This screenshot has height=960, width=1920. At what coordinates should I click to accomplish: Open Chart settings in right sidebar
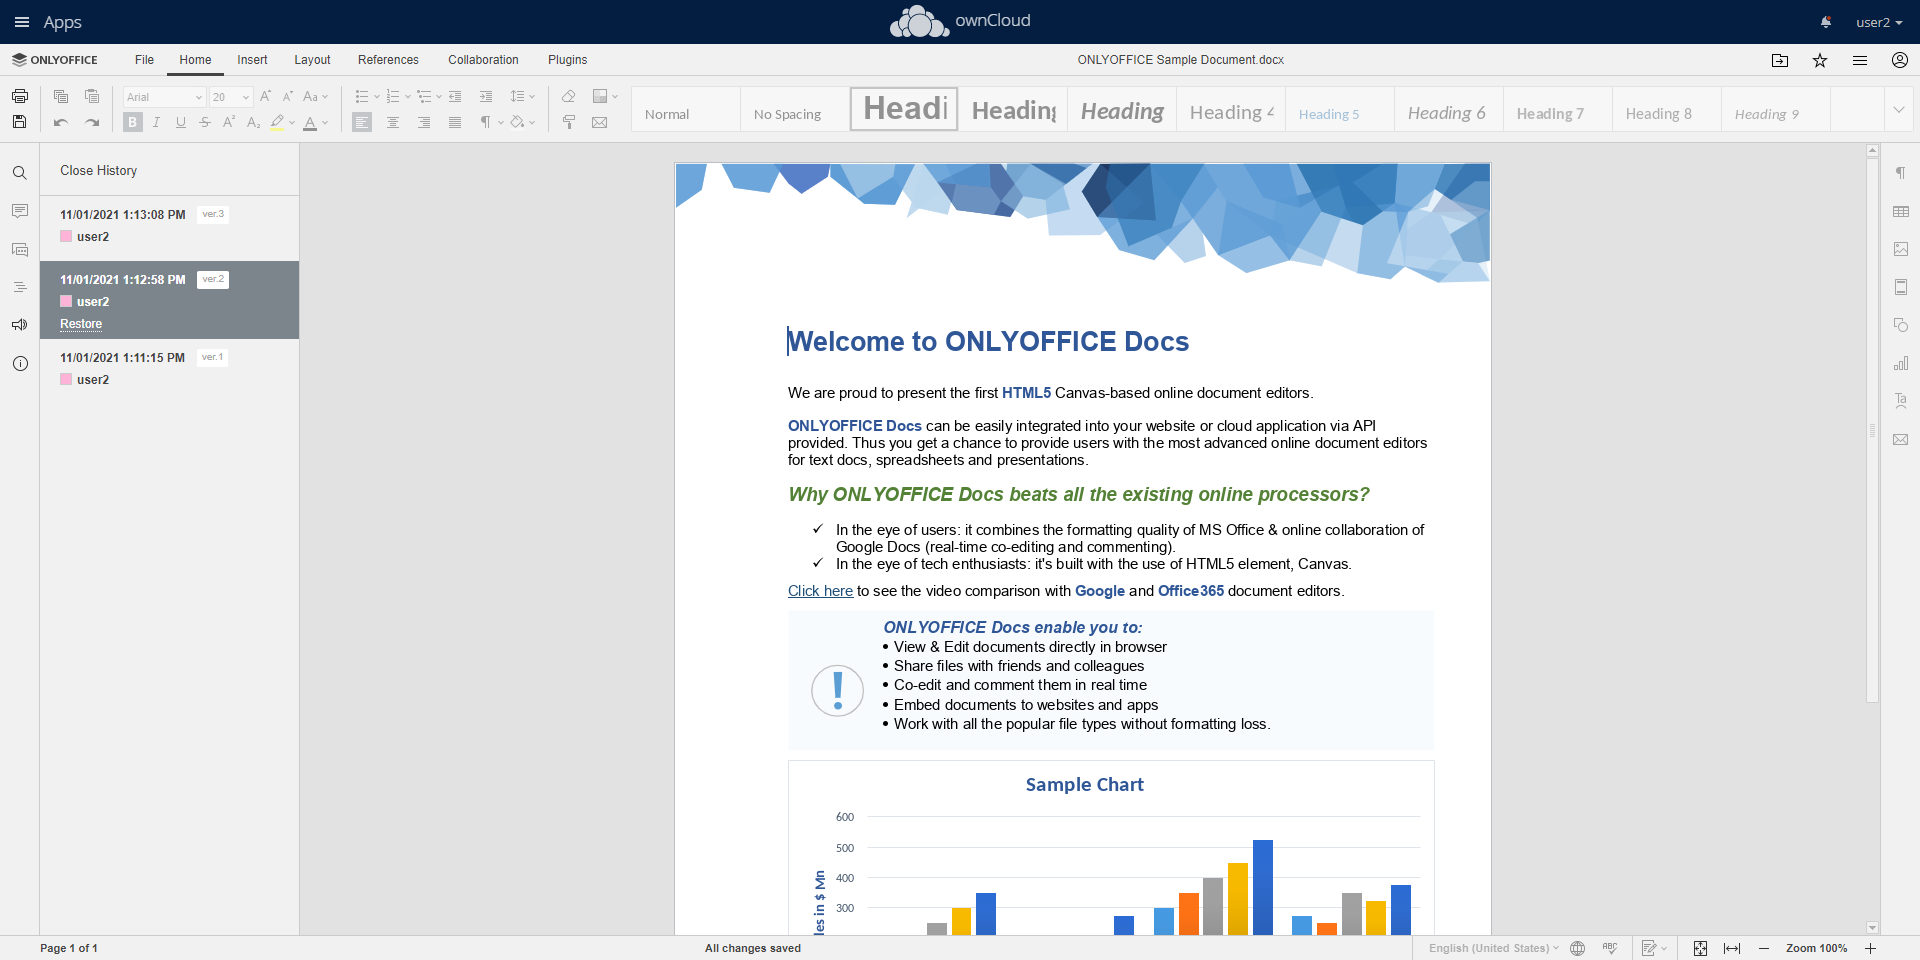click(x=1901, y=363)
